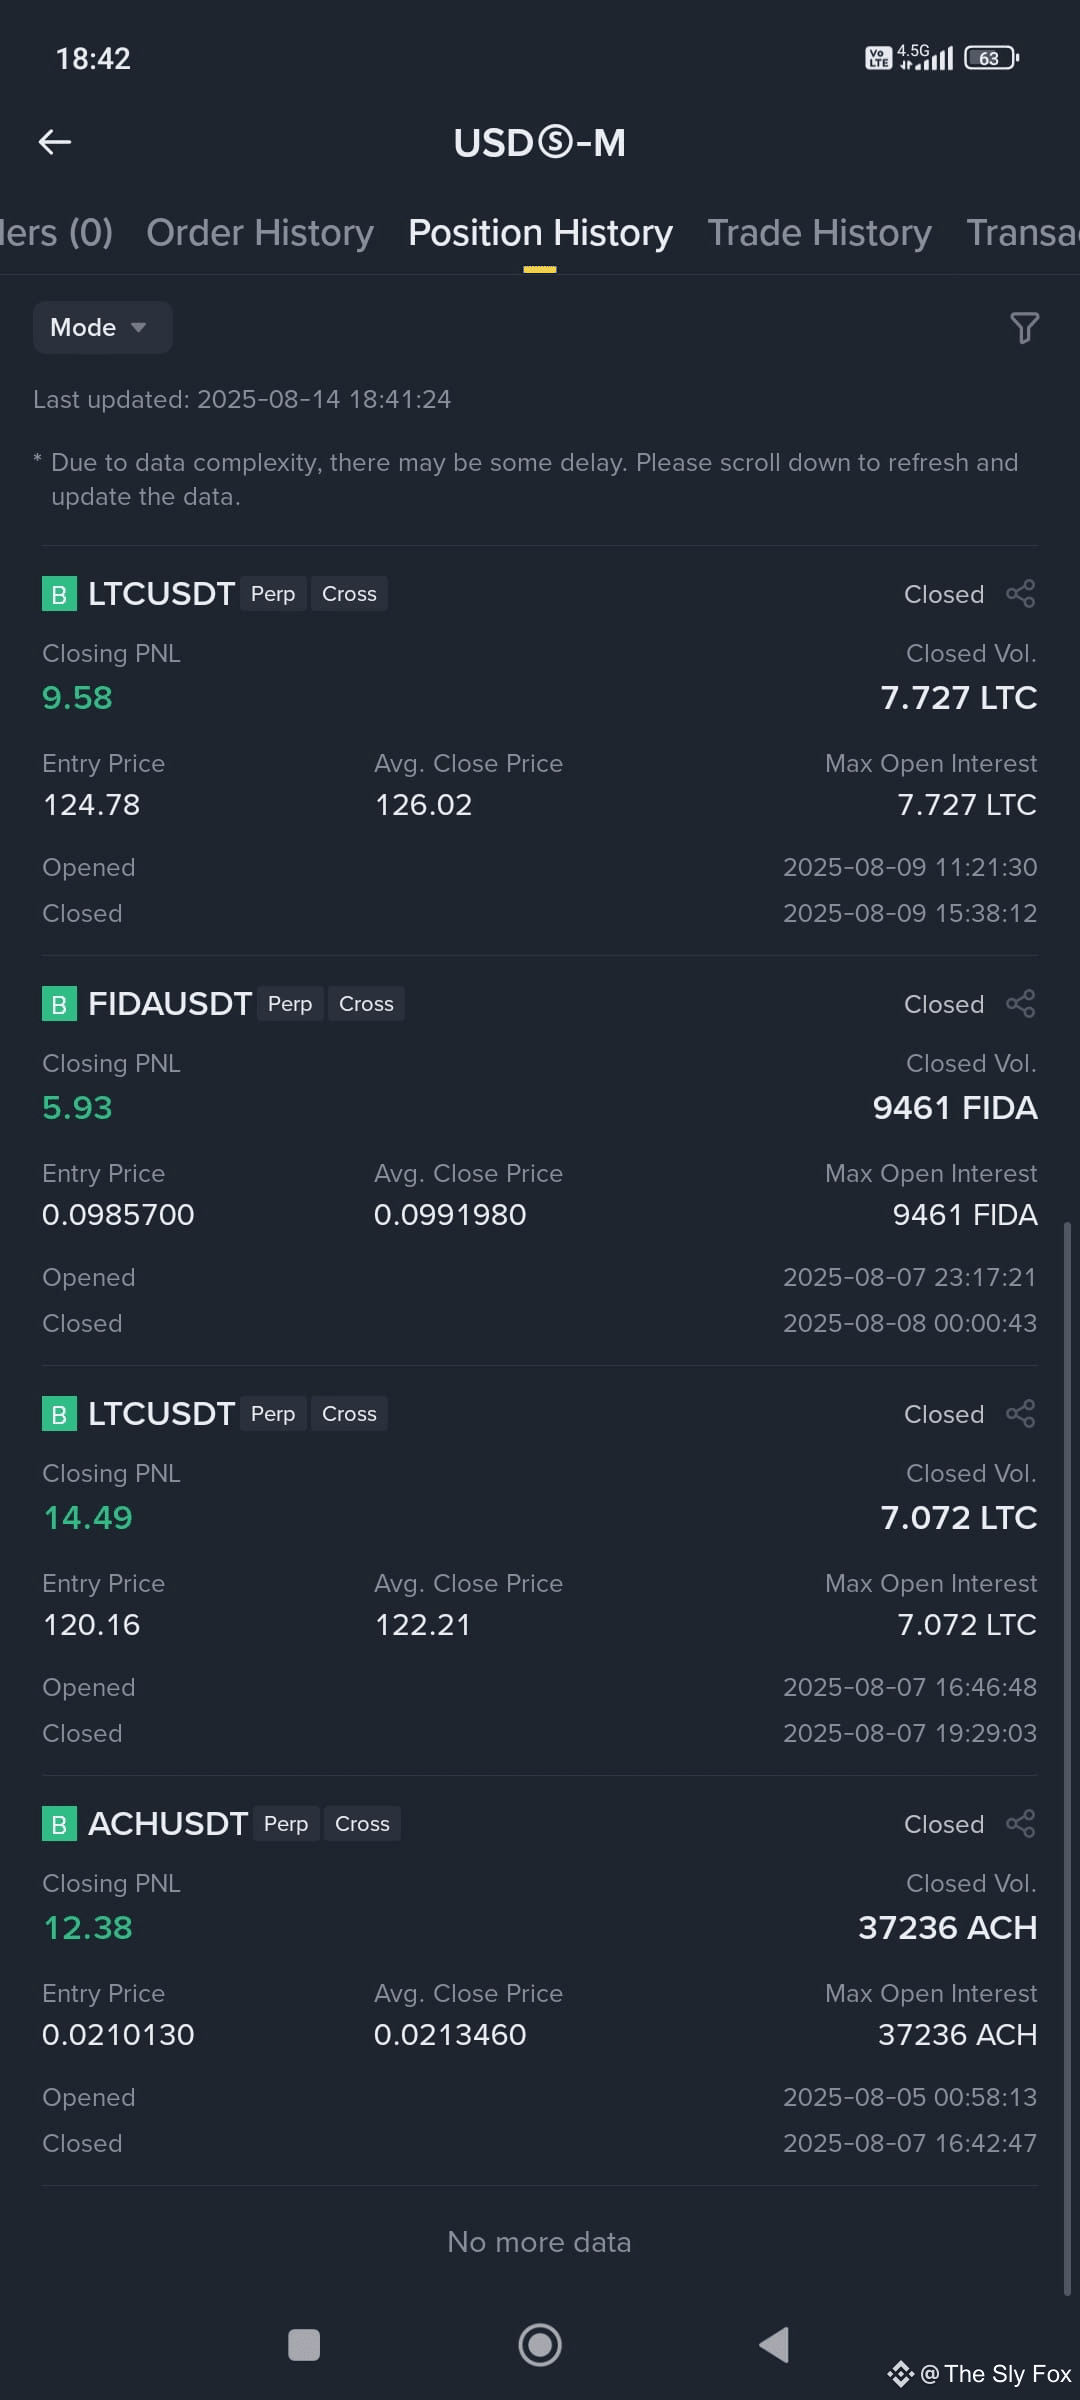The image size is (1080, 2400).
Task: Expand the Mode dropdown
Action: [102, 327]
